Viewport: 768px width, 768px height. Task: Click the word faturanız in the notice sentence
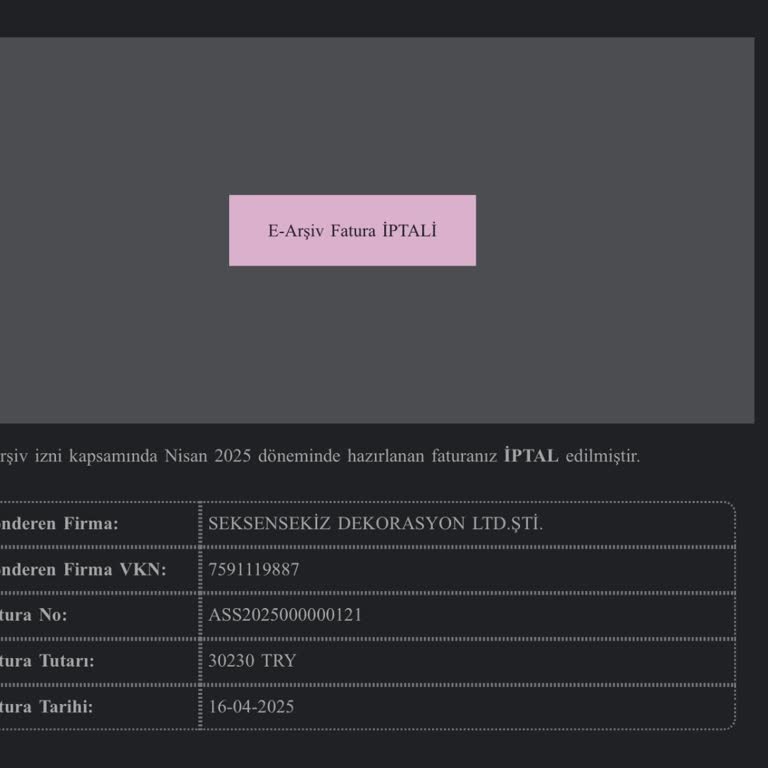coord(462,456)
